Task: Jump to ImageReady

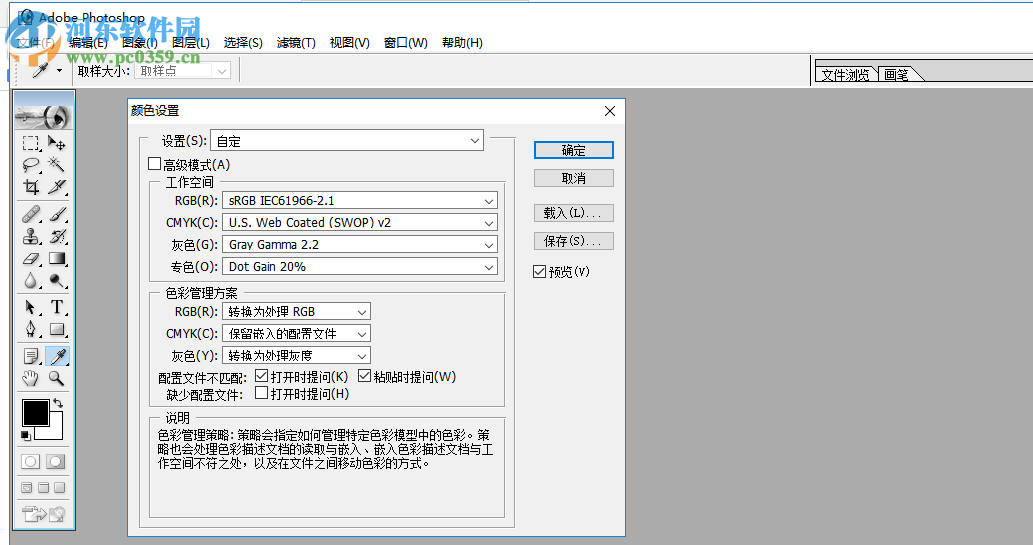Action: (x=43, y=513)
